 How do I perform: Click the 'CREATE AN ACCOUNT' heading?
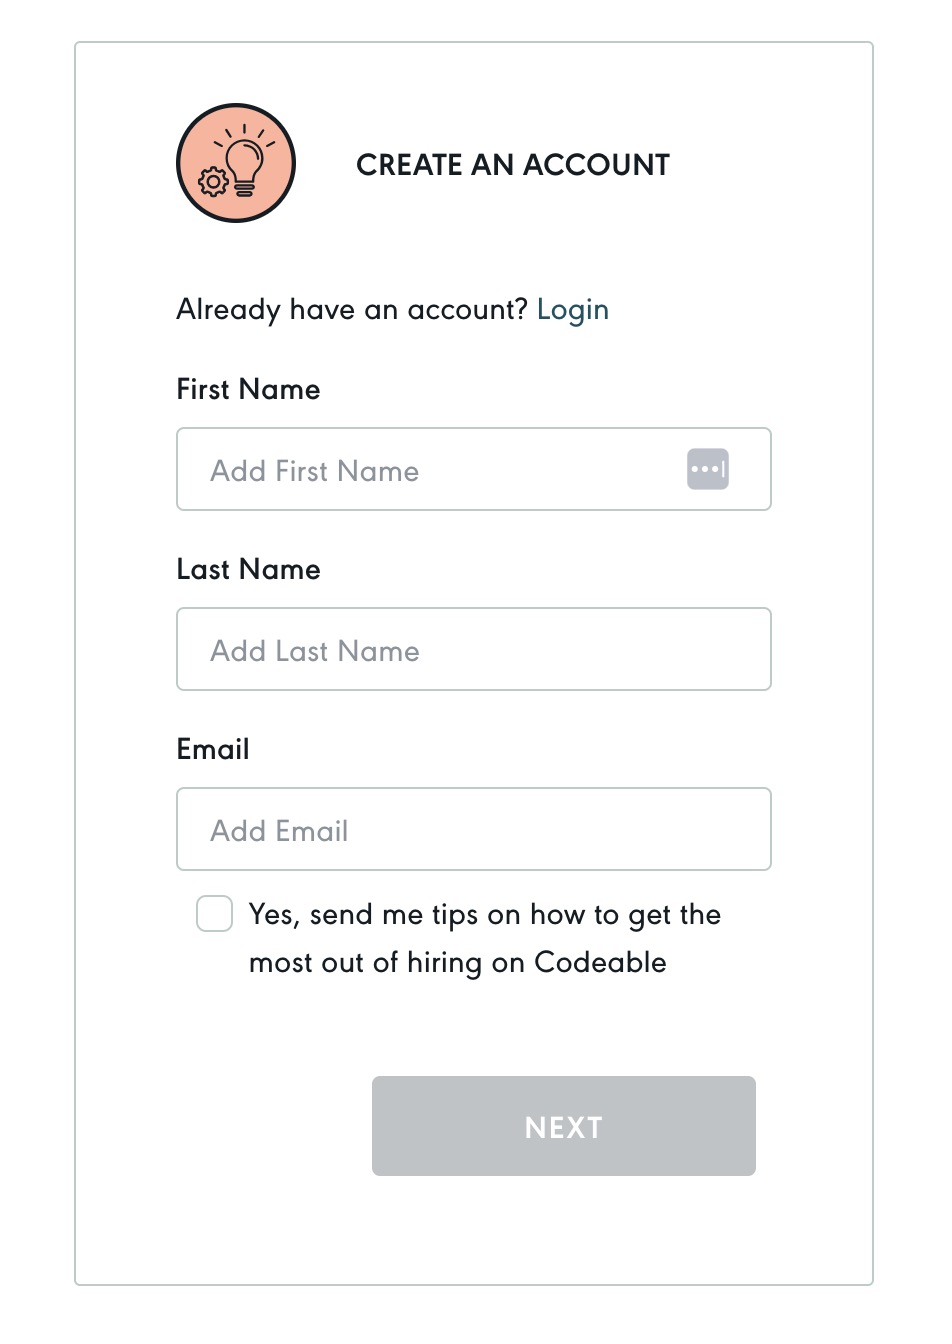[x=513, y=165]
